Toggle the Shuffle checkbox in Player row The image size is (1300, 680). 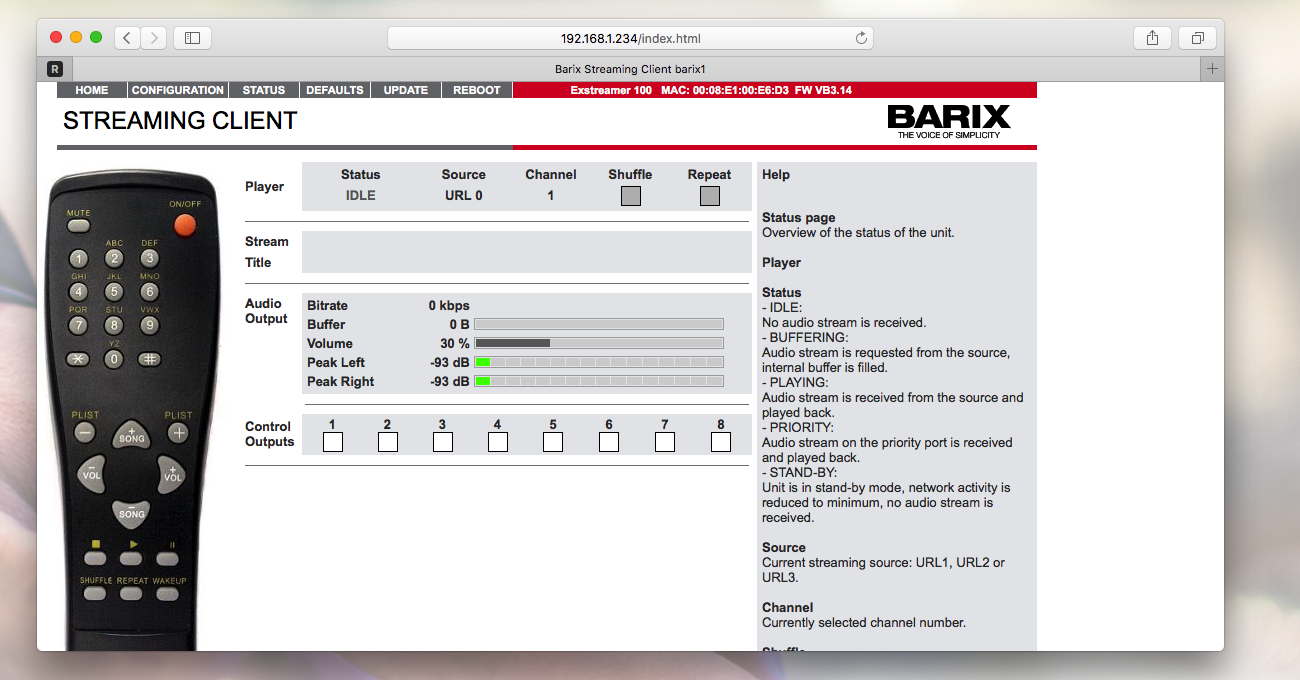coord(630,196)
